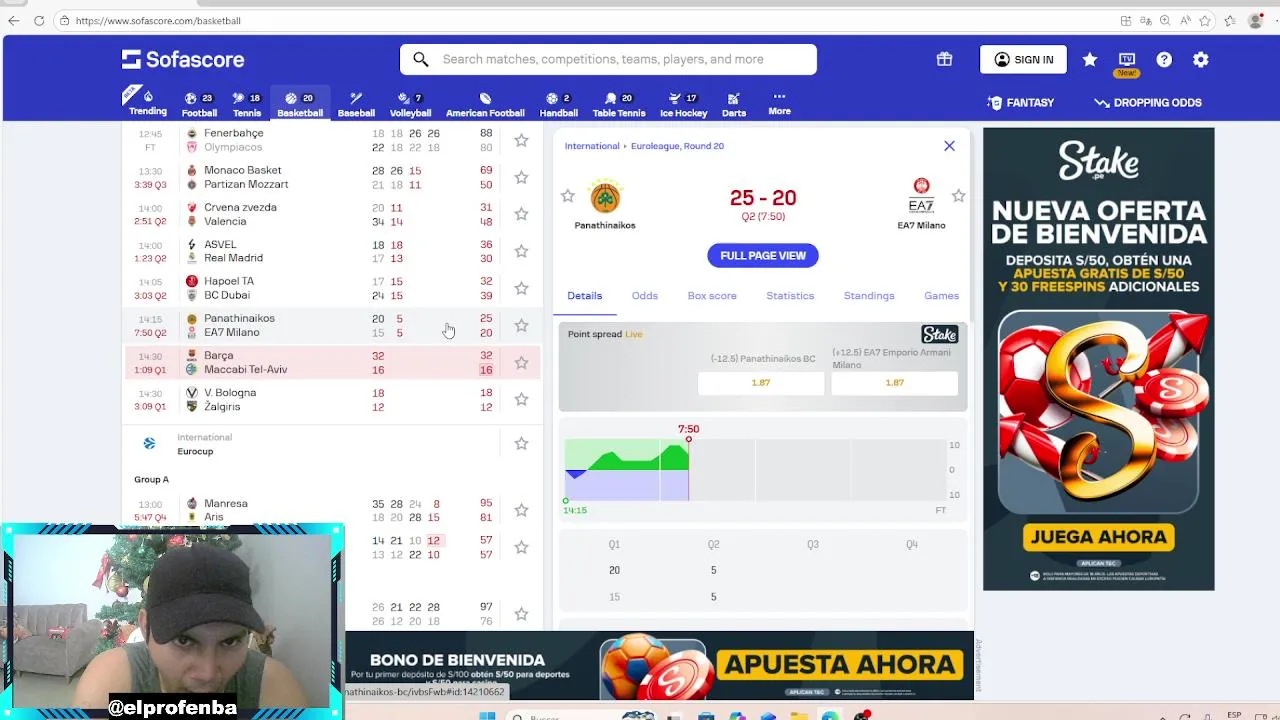Click the Sofascore logo

(183, 59)
